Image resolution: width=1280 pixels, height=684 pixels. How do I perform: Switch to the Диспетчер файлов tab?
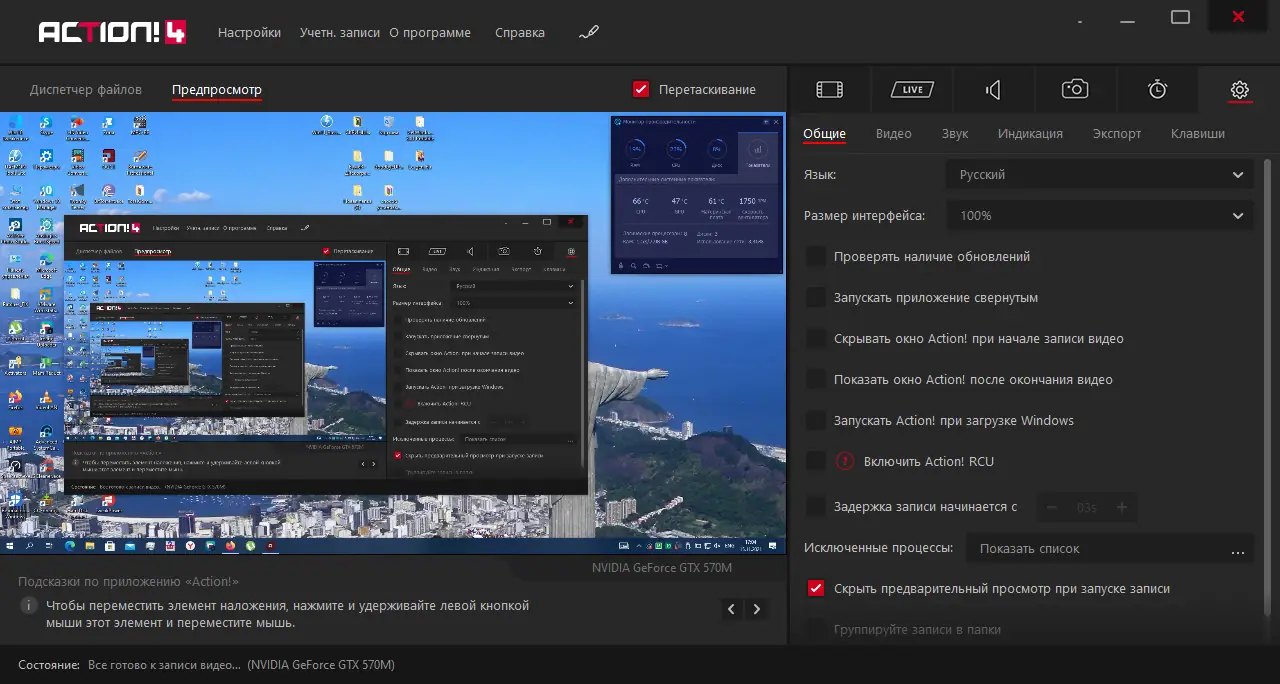point(86,90)
